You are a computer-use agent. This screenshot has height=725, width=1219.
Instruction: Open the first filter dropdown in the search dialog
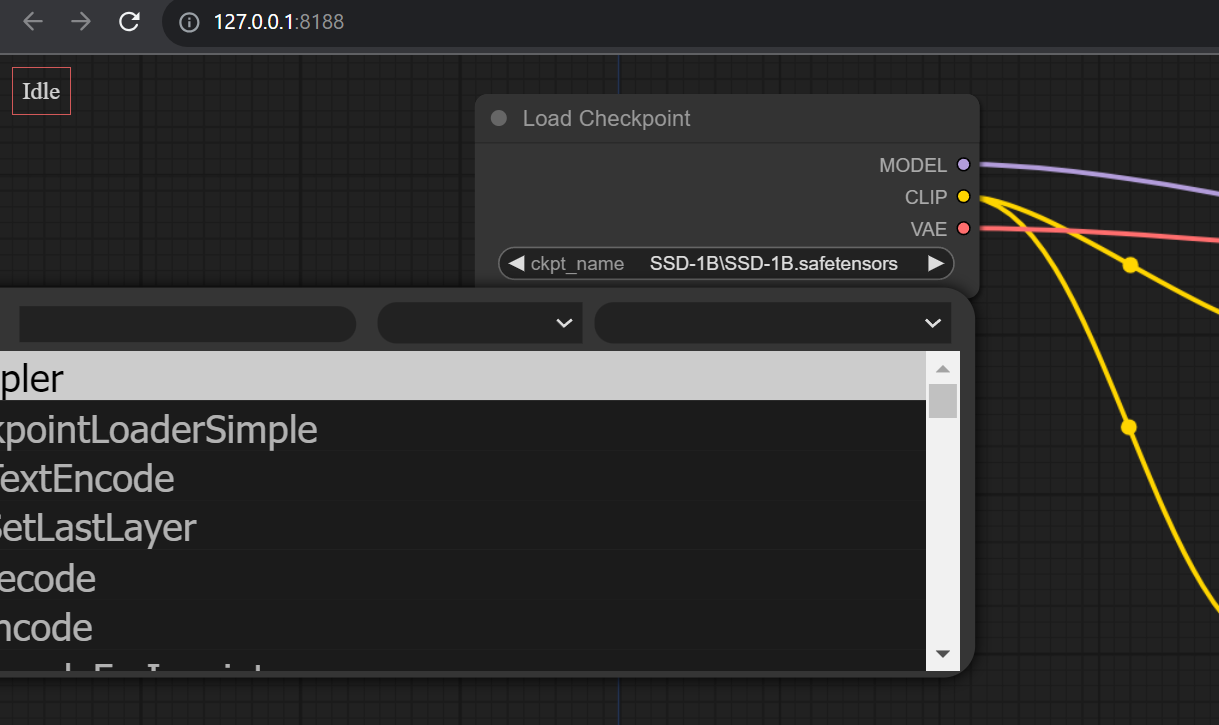click(x=479, y=323)
